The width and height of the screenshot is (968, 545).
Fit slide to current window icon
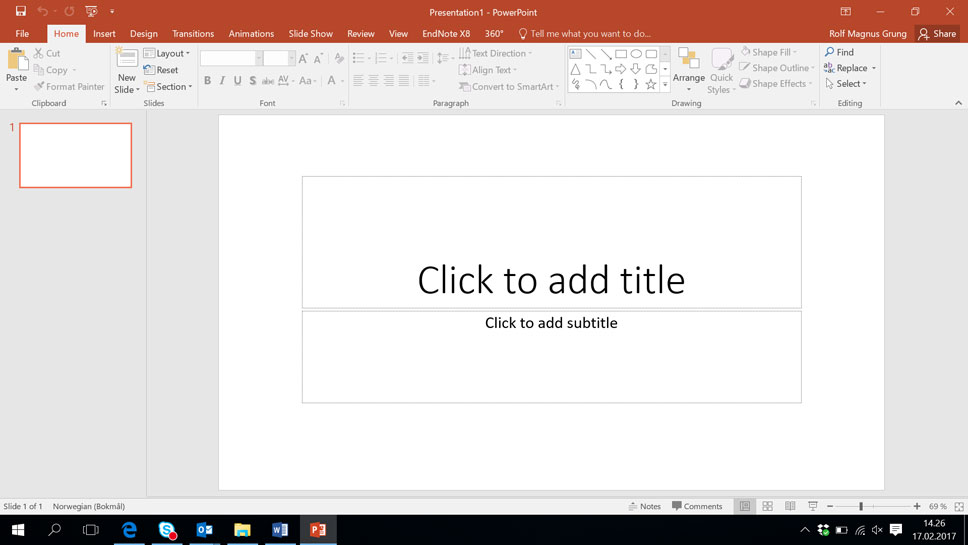tap(958, 506)
